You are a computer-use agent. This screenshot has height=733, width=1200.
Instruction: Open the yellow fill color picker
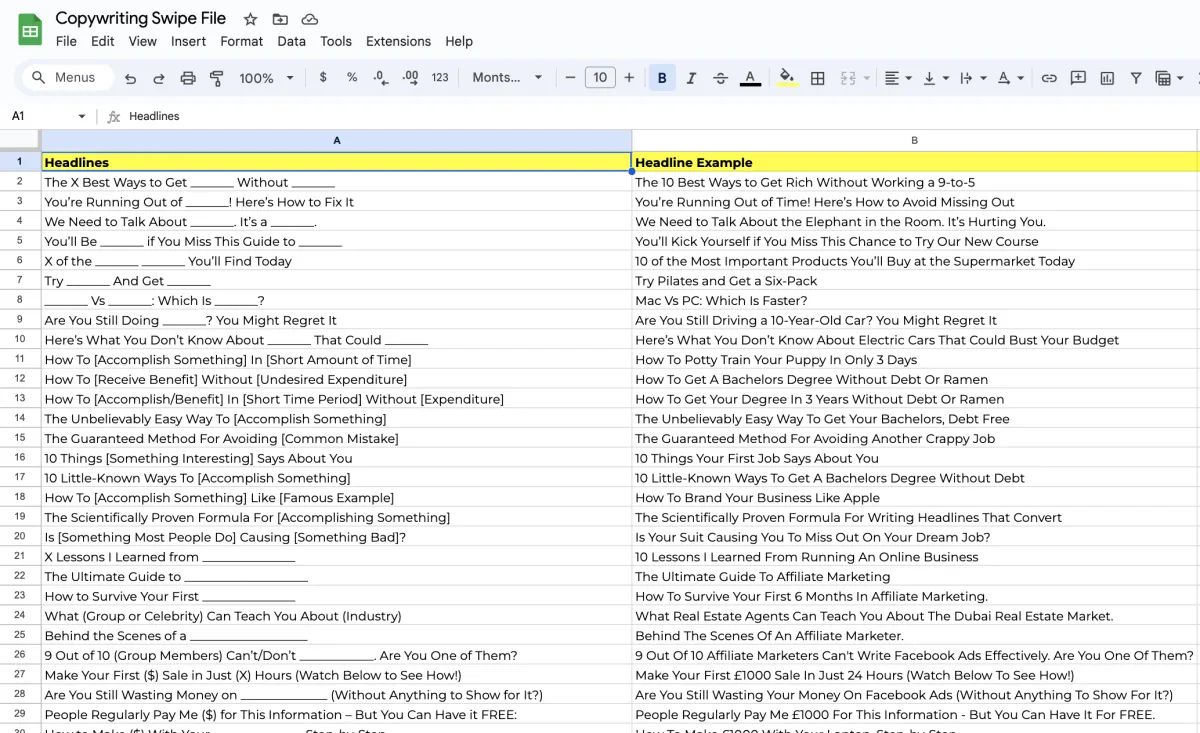point(787,78)
